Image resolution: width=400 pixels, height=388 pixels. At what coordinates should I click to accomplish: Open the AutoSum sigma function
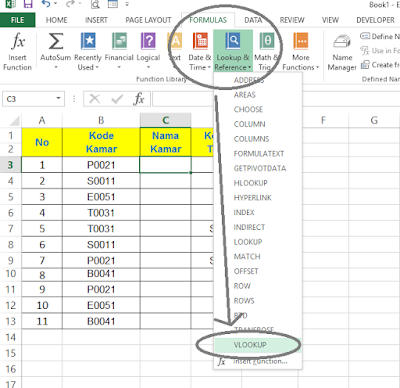pos(56,41)
